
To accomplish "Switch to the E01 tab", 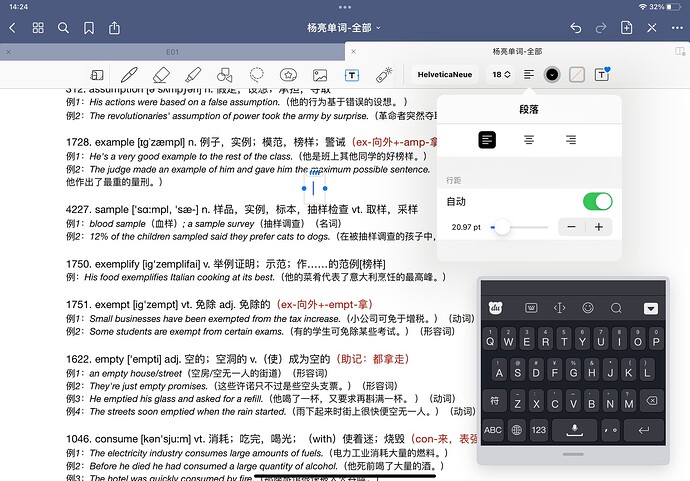I will [x=172, y=52].
